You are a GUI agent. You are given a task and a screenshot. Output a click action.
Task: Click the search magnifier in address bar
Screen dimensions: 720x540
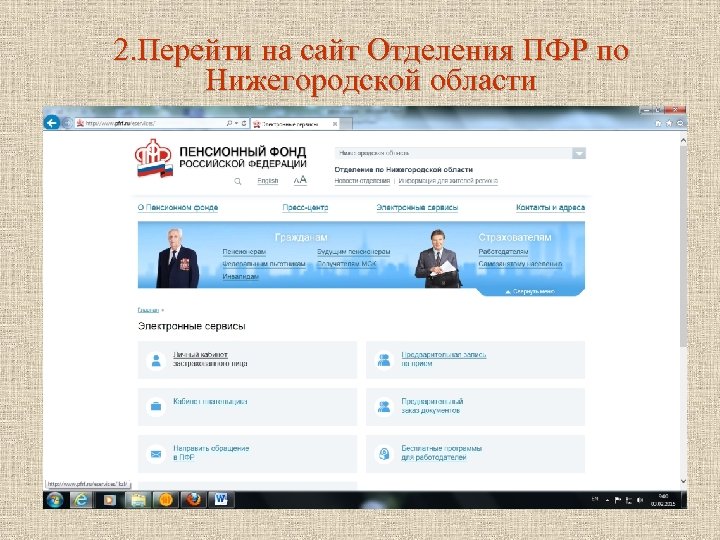click(x=229, y=123)
